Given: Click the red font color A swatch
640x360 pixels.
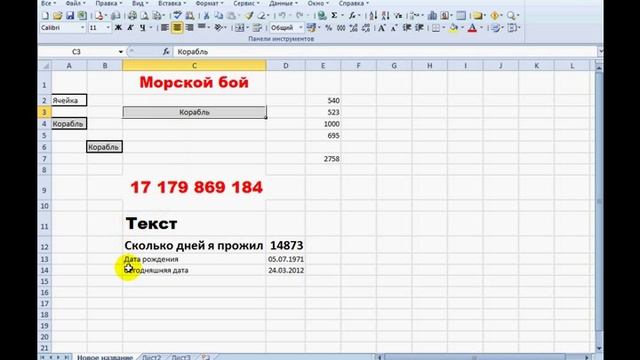Looking at the screenshot, I should [x=472, y=28].
